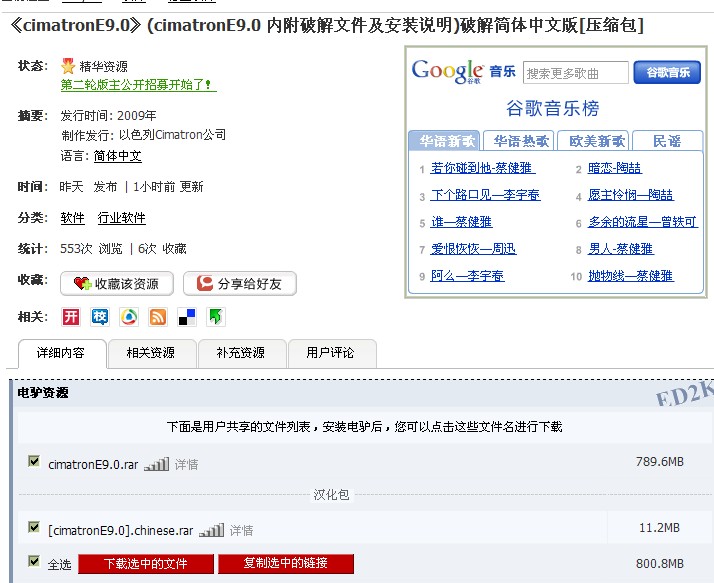Open the 用户评论 tab
Image resolution: width=714 pixels, height=583 pixels.
[x=331, y=353]
